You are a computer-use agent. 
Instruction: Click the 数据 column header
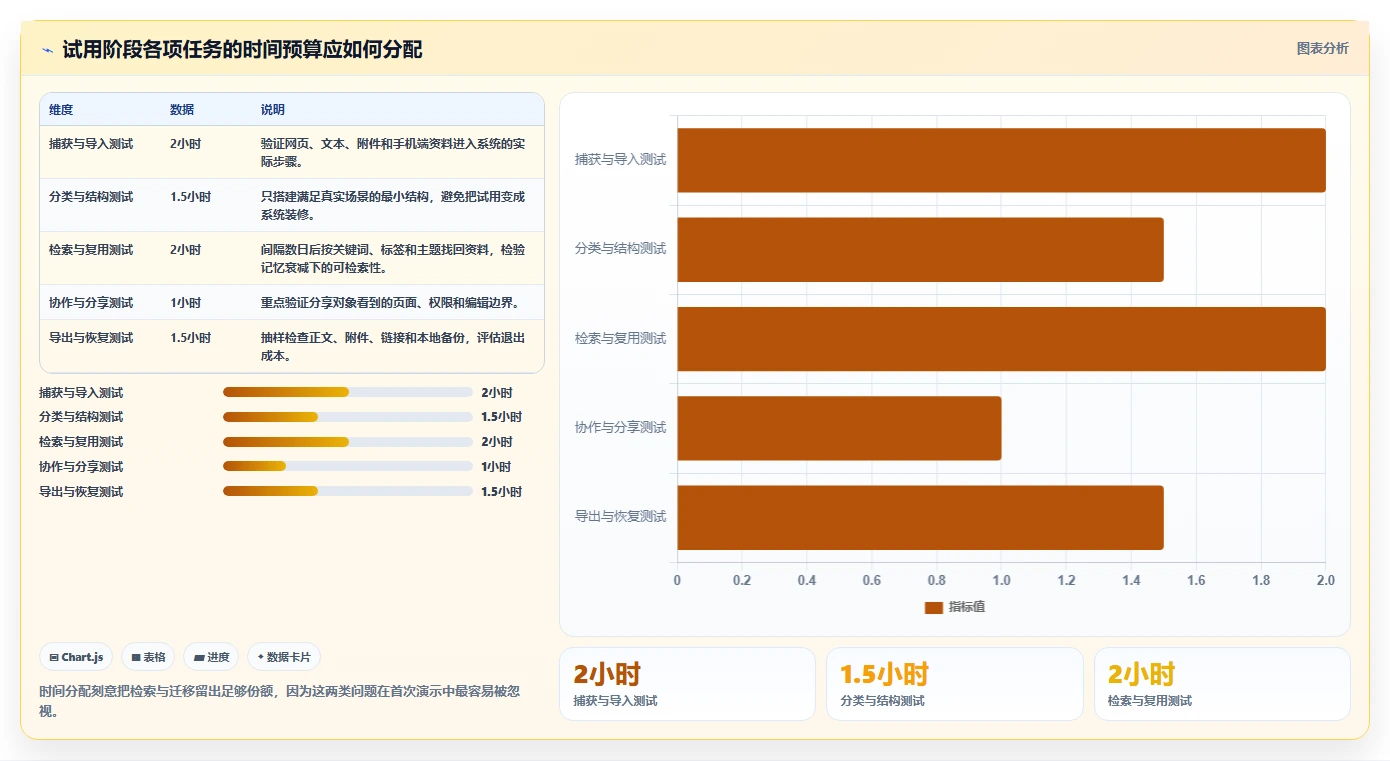[x=182, y=110]
